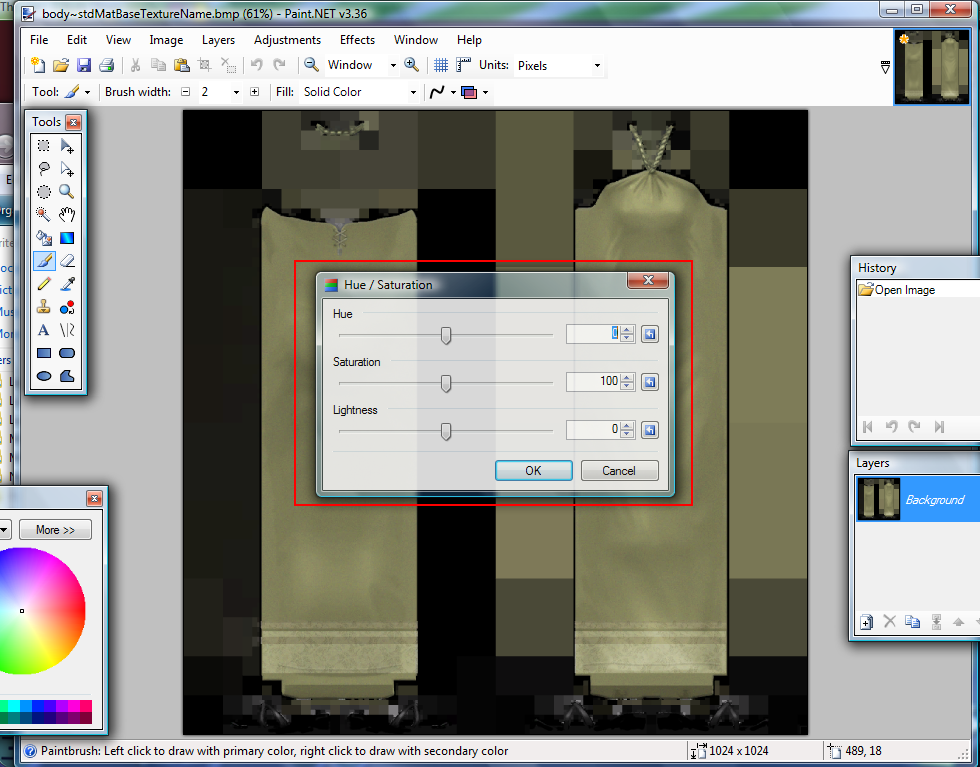This screenshot has width=980, height=767.
Task: Select the Pan hand tool
Action: (67, 215)
